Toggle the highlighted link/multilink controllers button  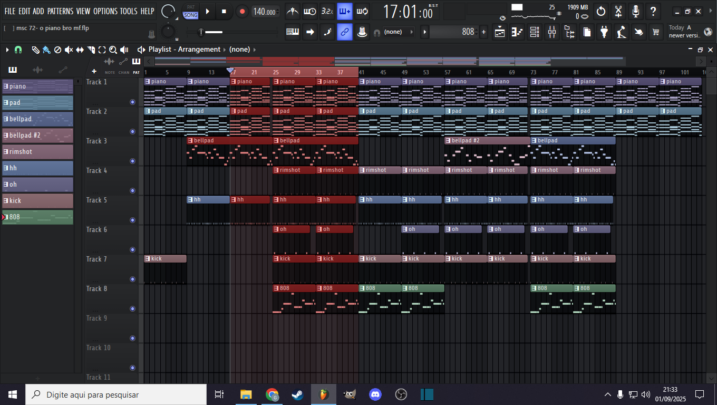click(x=344, y=32)
